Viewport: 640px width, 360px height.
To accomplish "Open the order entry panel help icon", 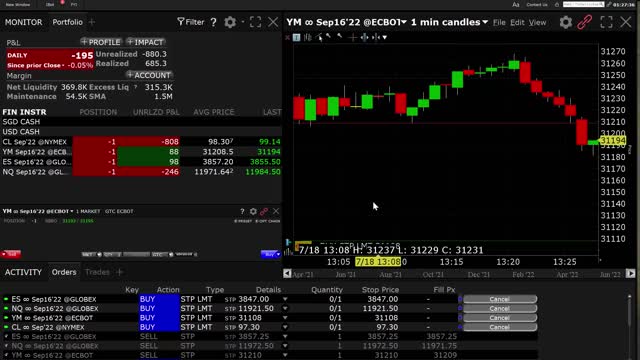I will (242, 211).
